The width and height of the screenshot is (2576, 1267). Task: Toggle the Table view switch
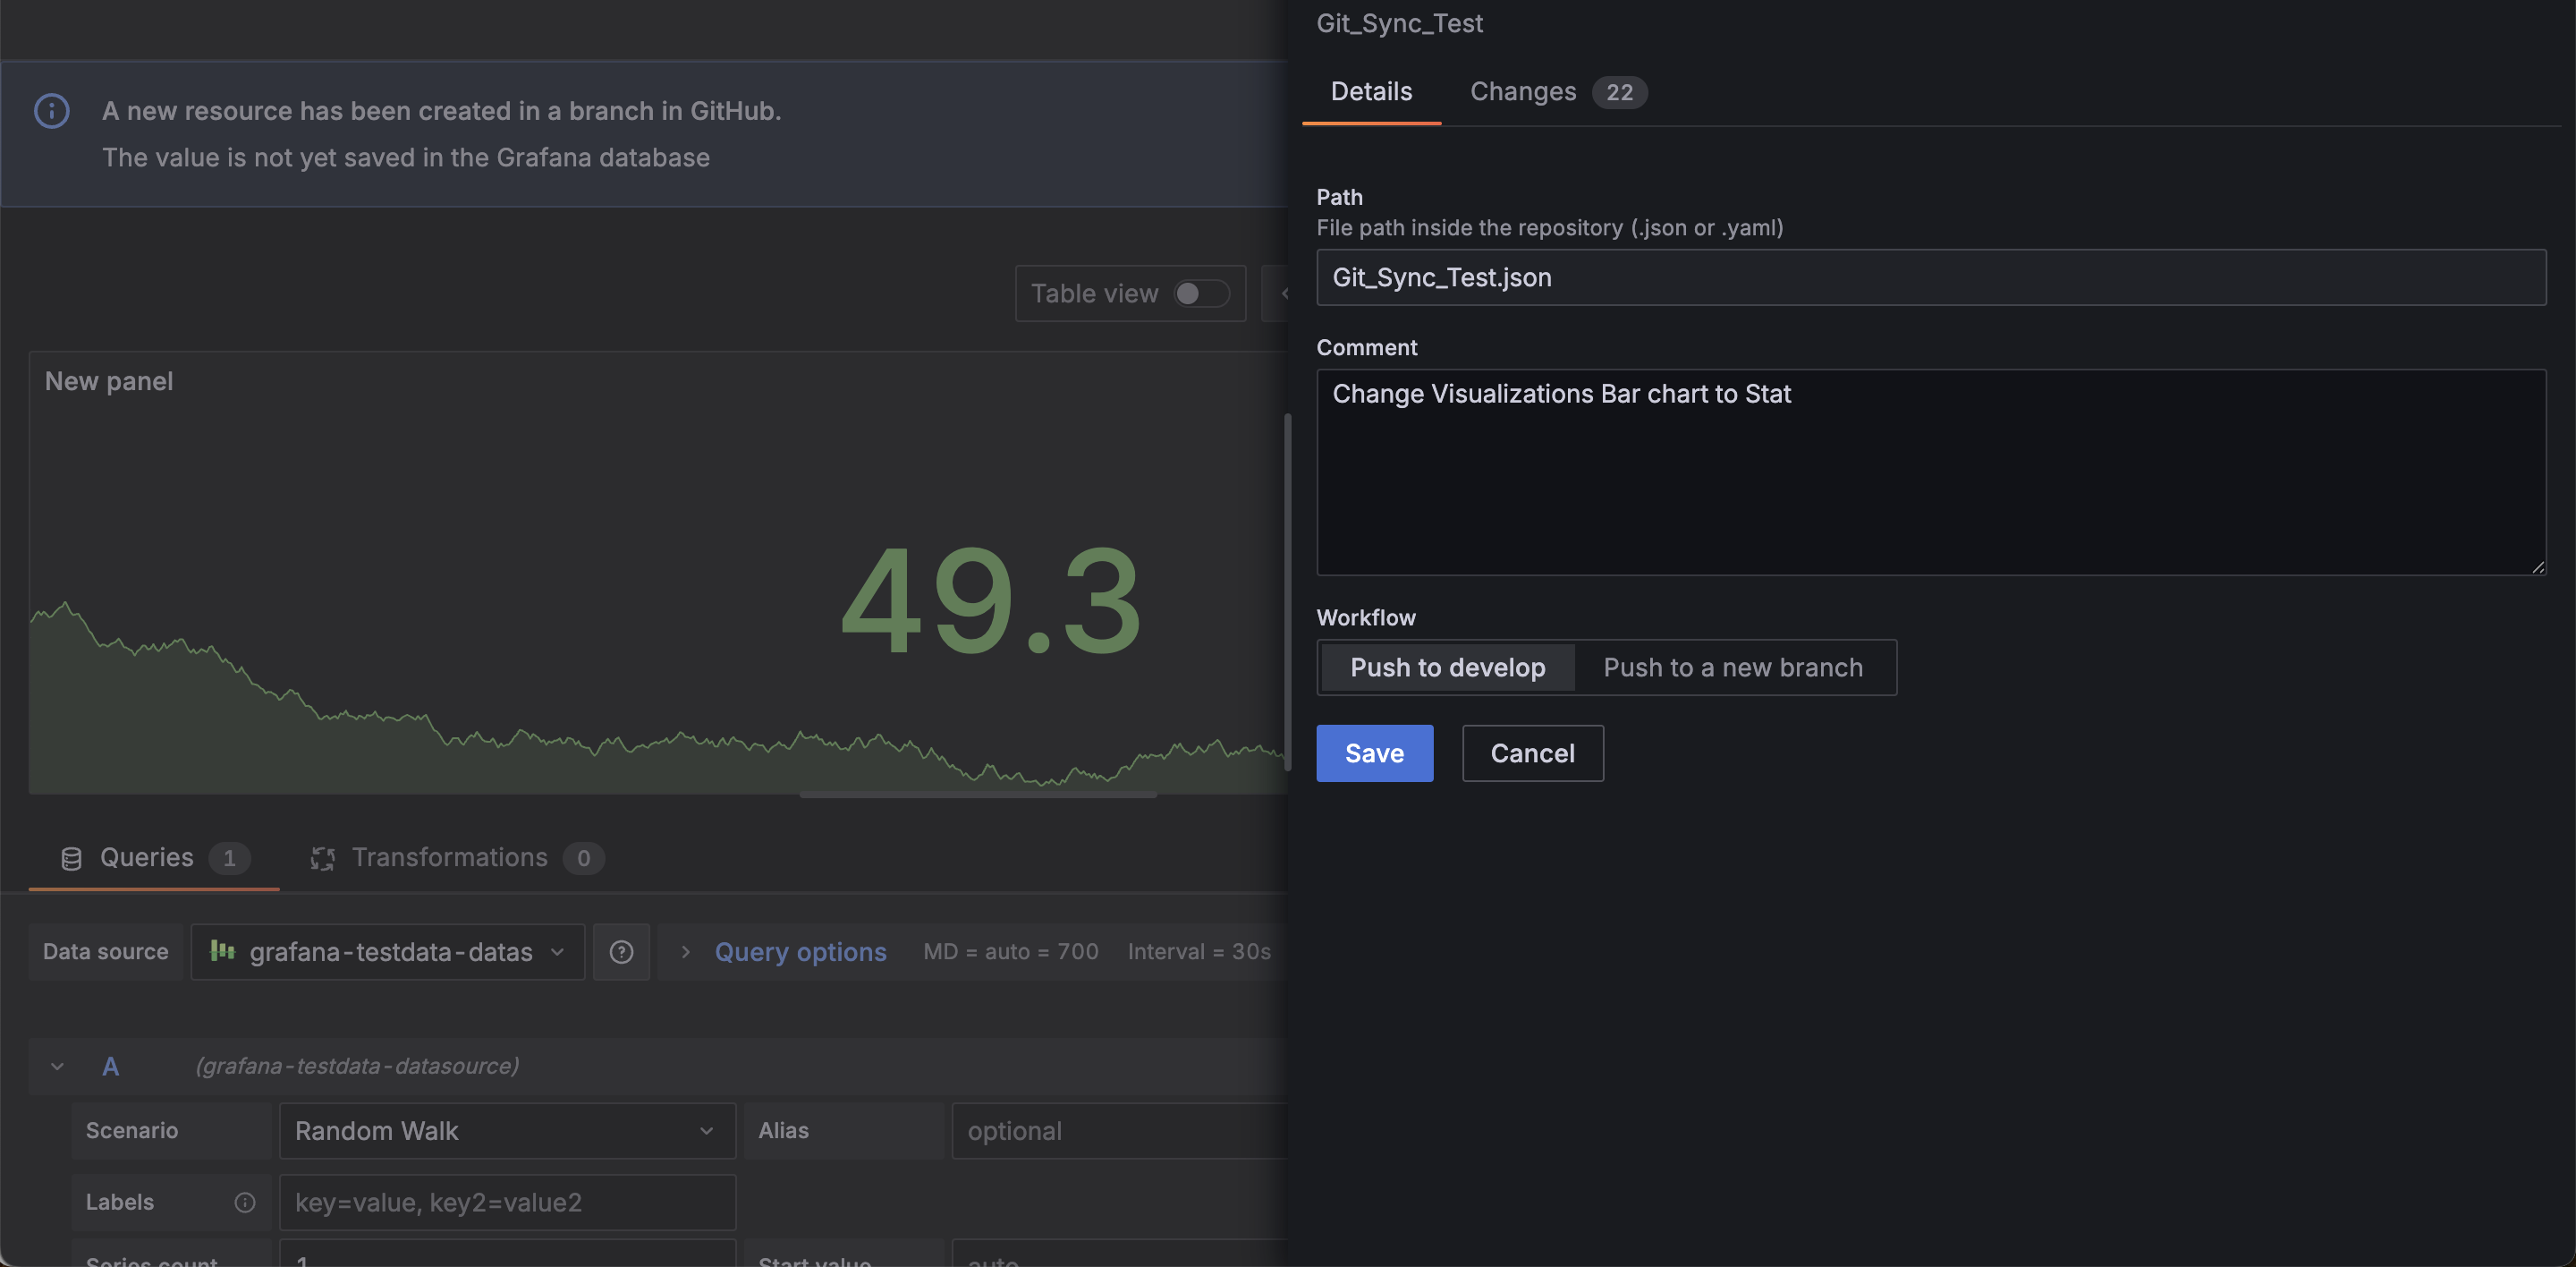point(1201,293)
